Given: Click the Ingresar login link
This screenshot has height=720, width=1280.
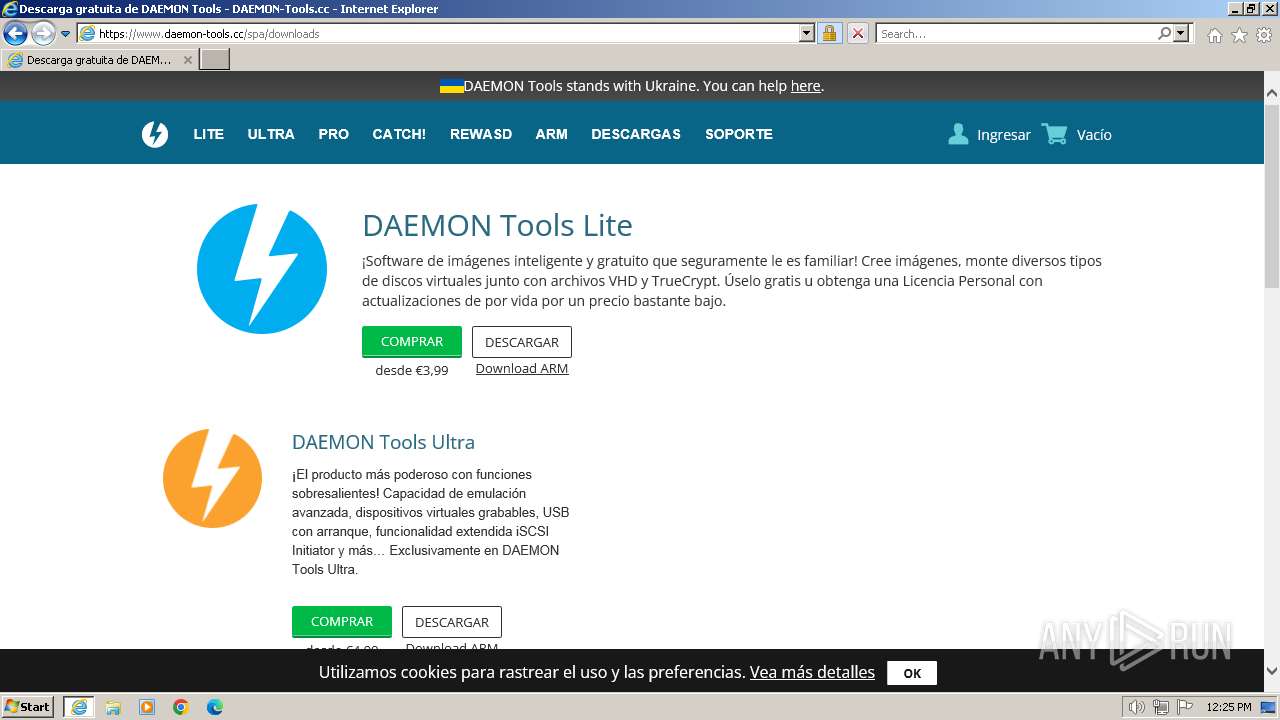Looking at the screenshot, I should [x=1004, y=135].
